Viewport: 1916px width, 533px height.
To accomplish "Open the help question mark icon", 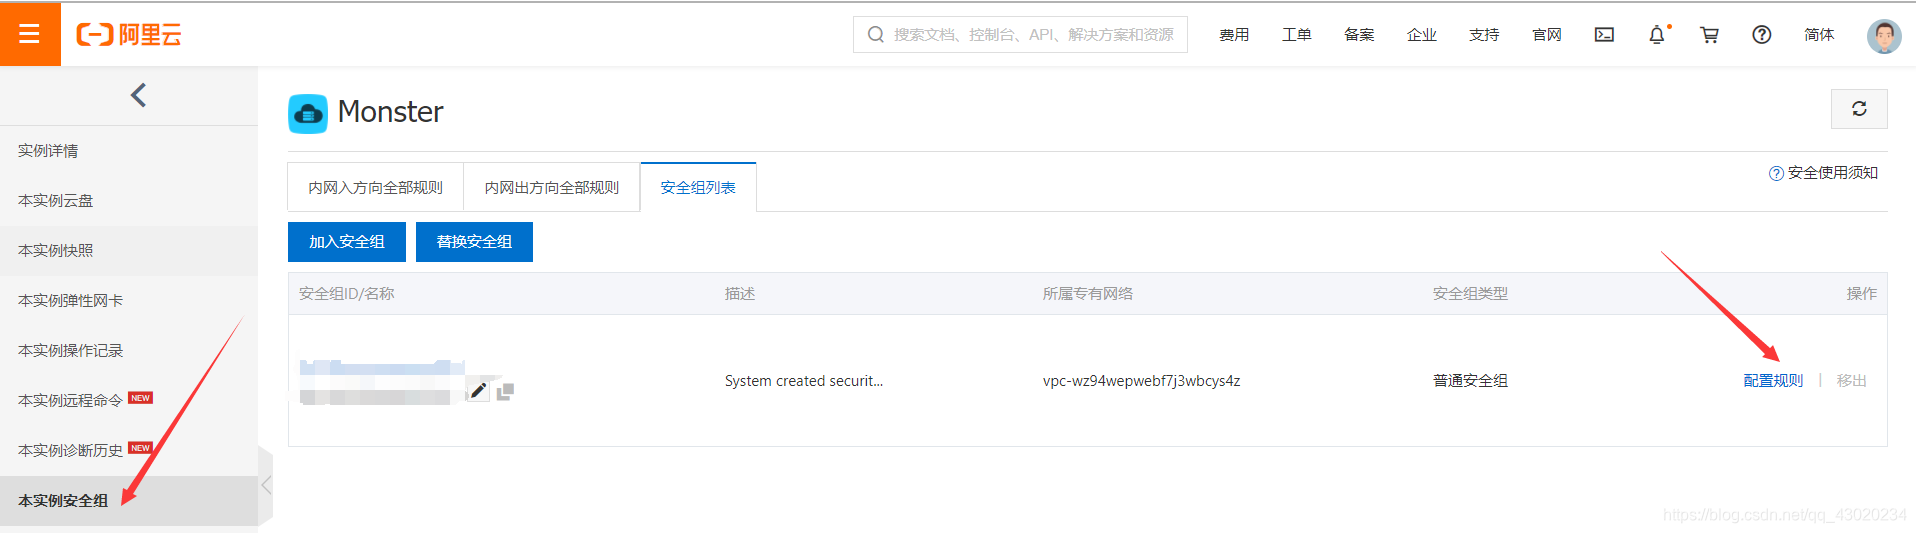I will [1762, 35].
